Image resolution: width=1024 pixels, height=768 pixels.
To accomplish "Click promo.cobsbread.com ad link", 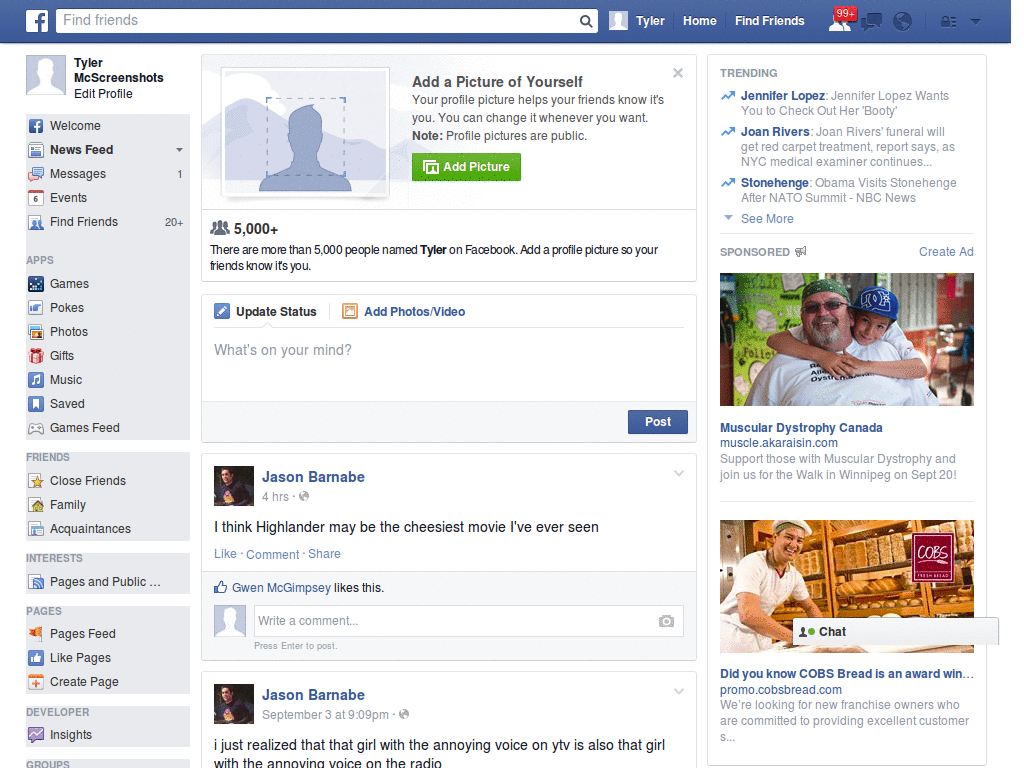I will [x=780, y=690].
